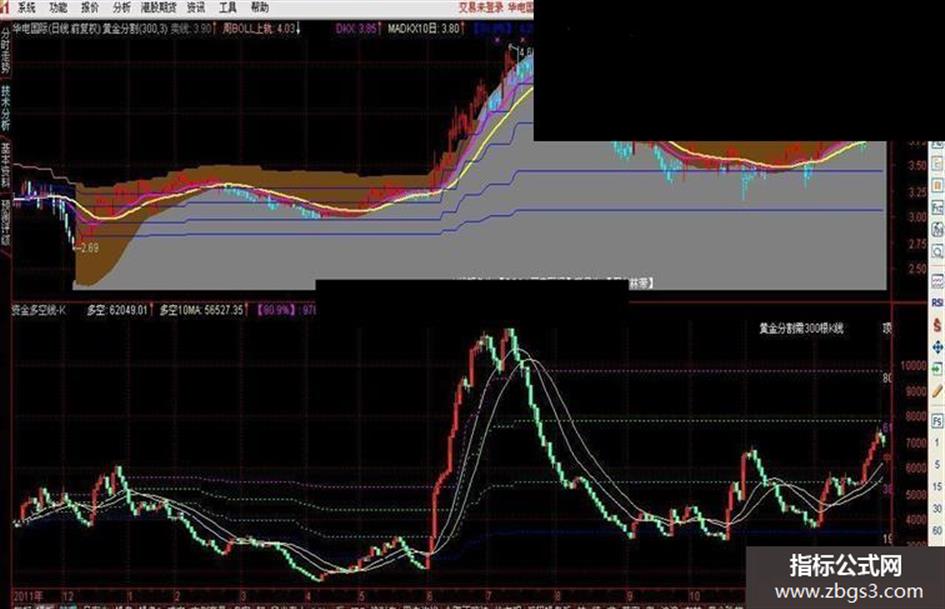The image size is (945, 609).
Task: Click the magnifier zoom icon in sidebar
Action: point(937,251)
